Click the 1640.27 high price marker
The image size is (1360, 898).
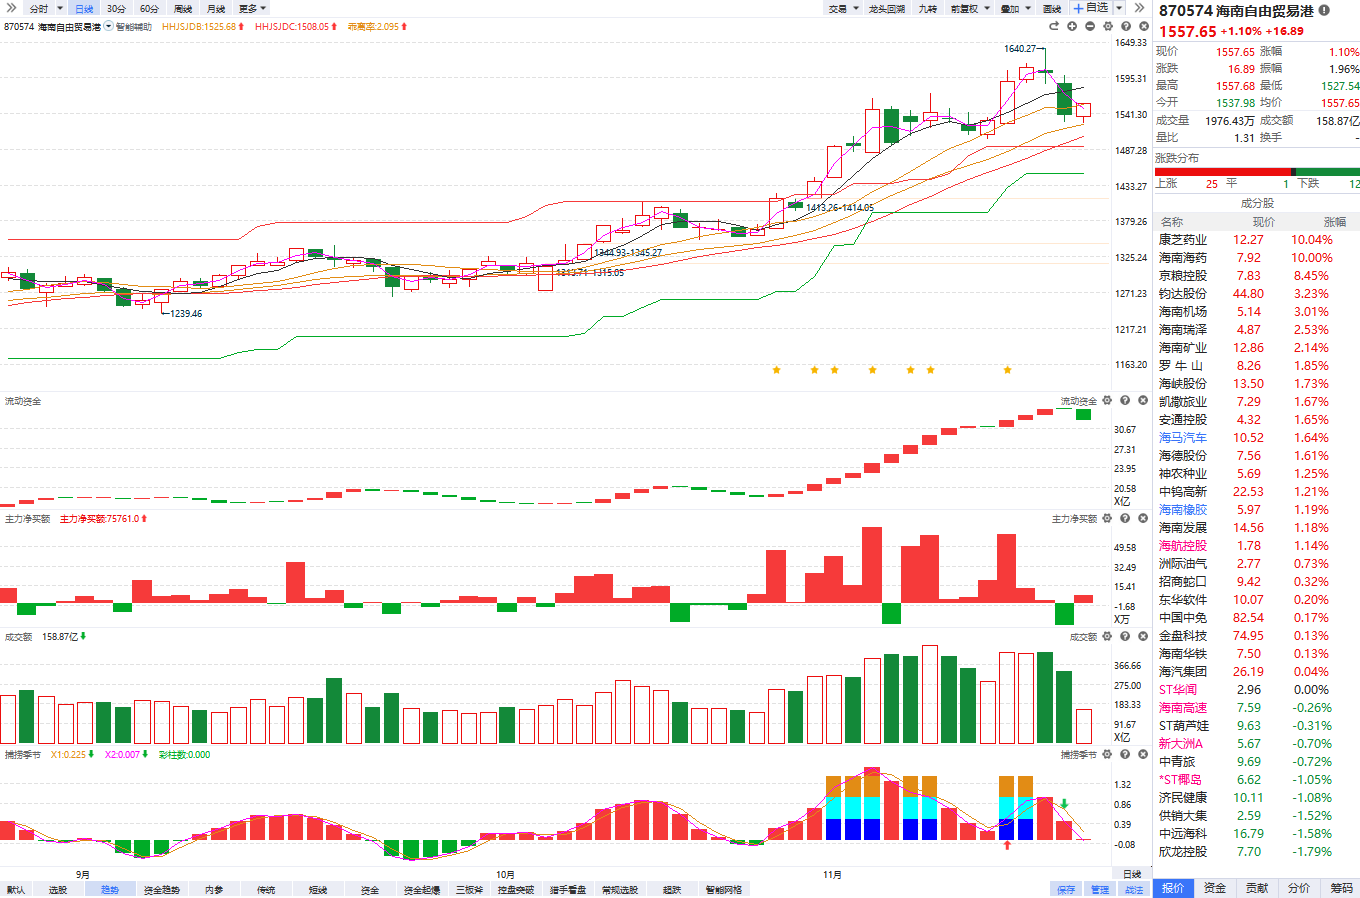pyautogui.click(x=1019, y=48)
